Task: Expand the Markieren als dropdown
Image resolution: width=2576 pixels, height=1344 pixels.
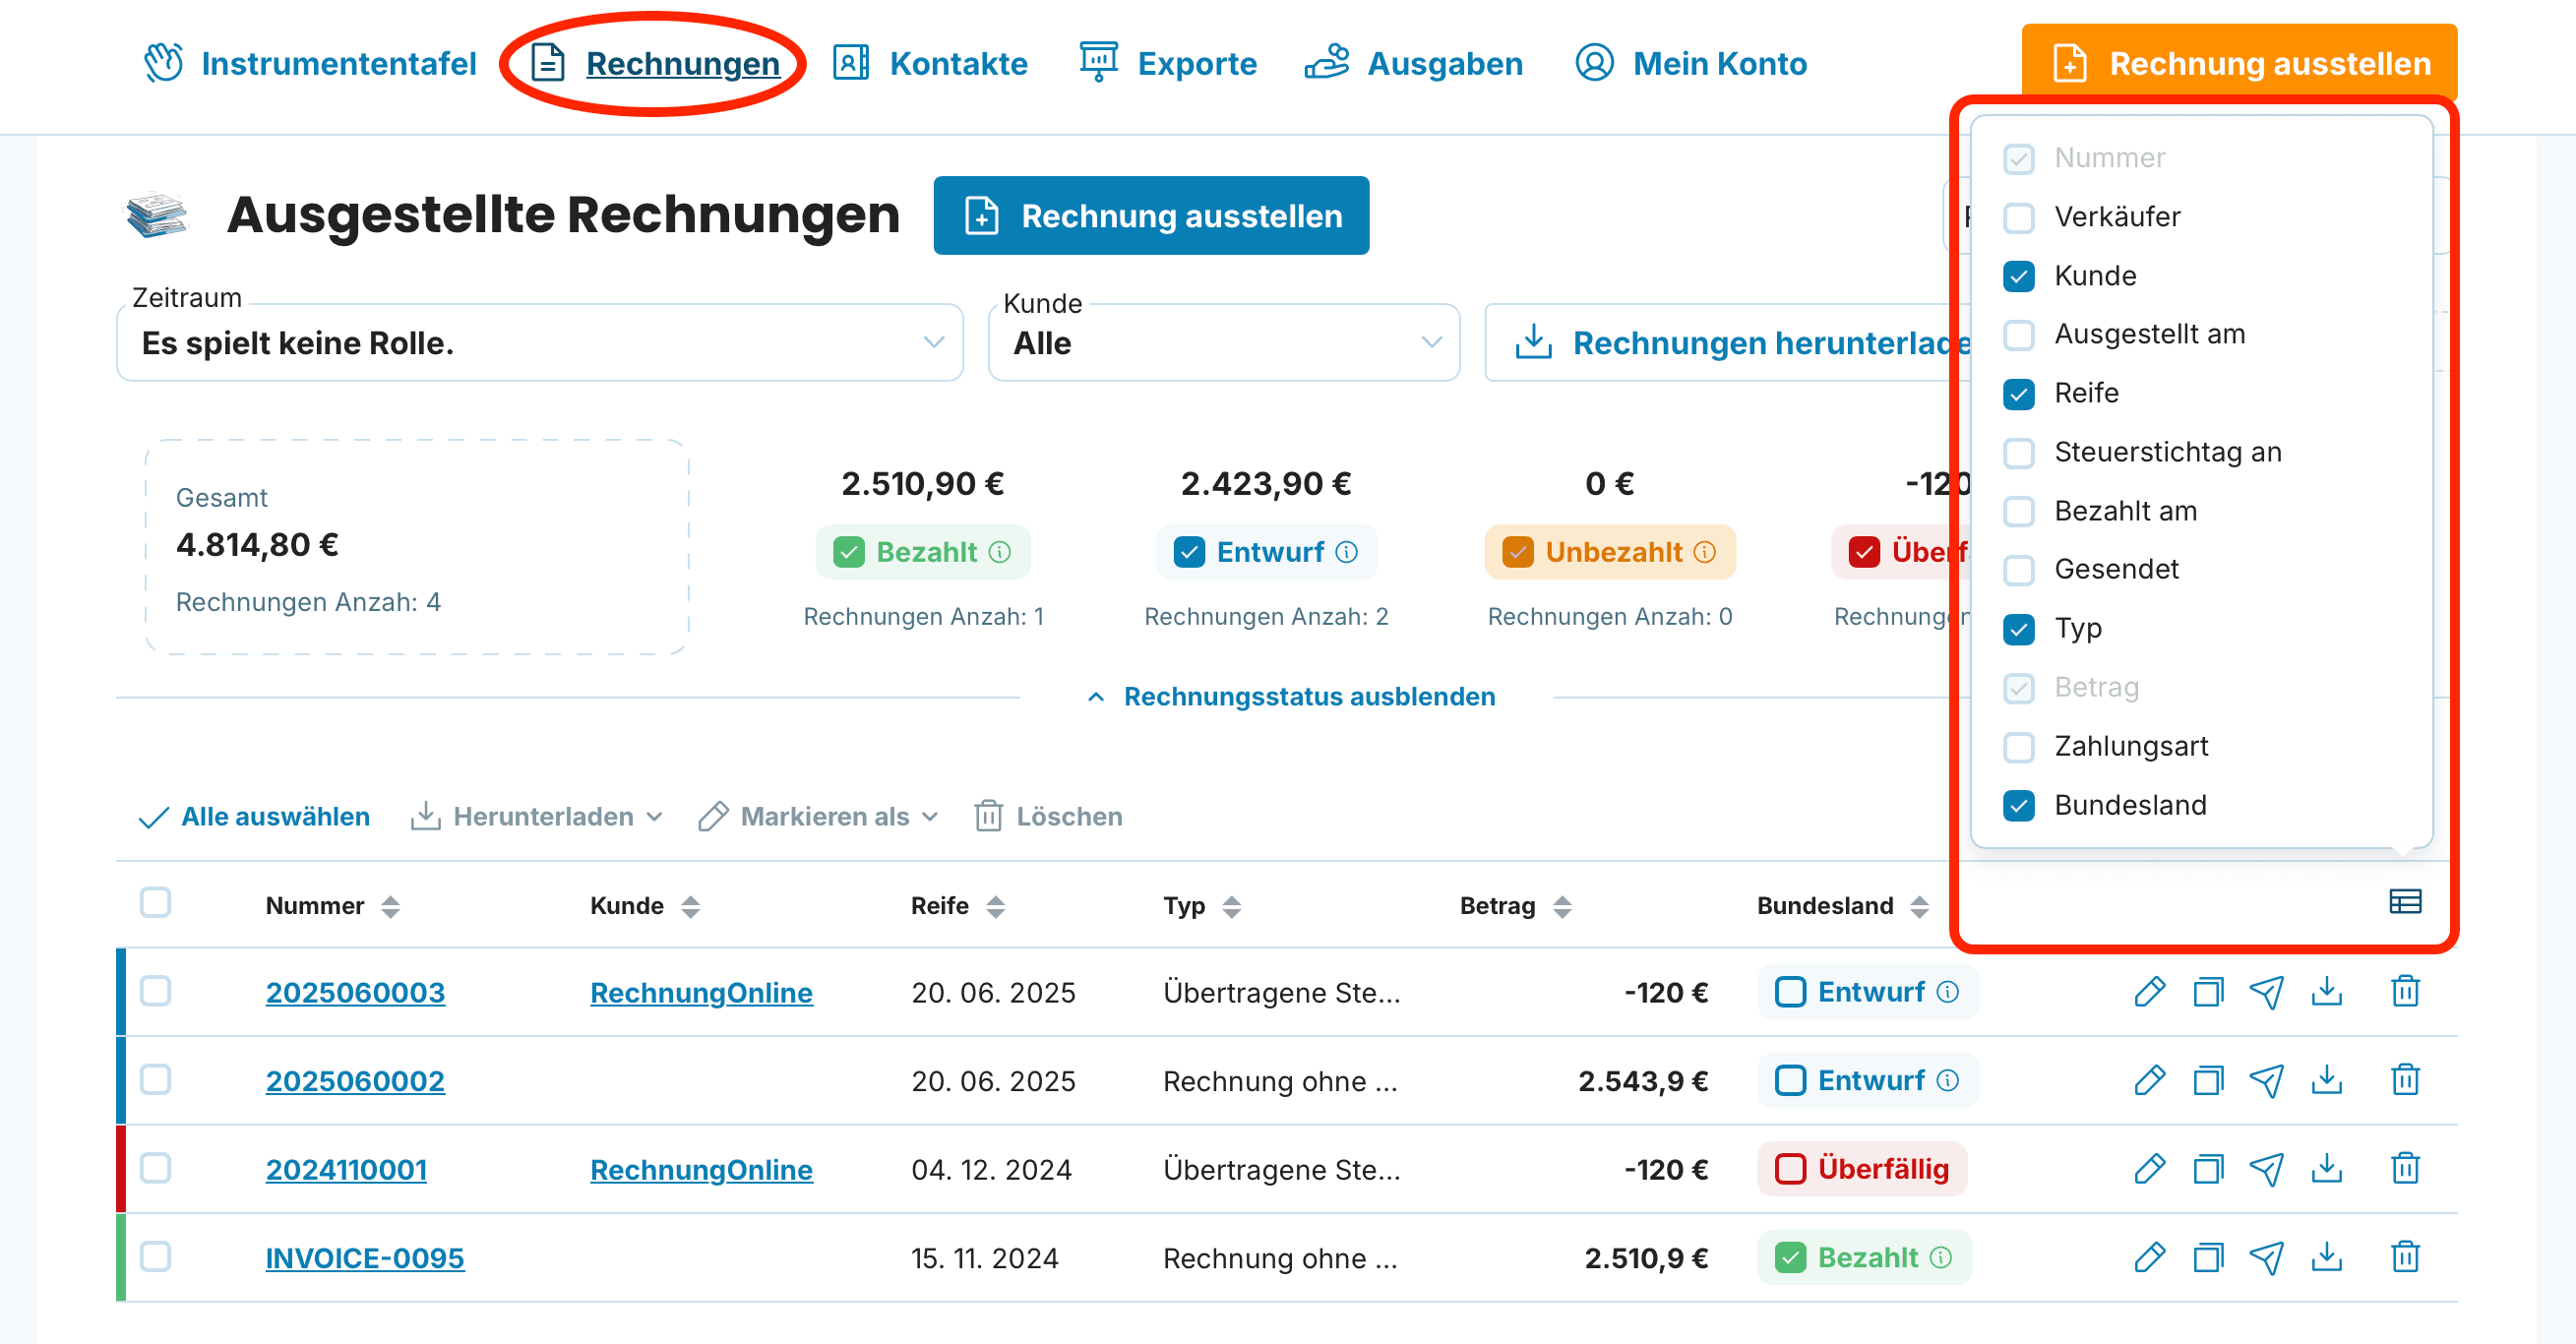Action: click(x=819, y=817)
